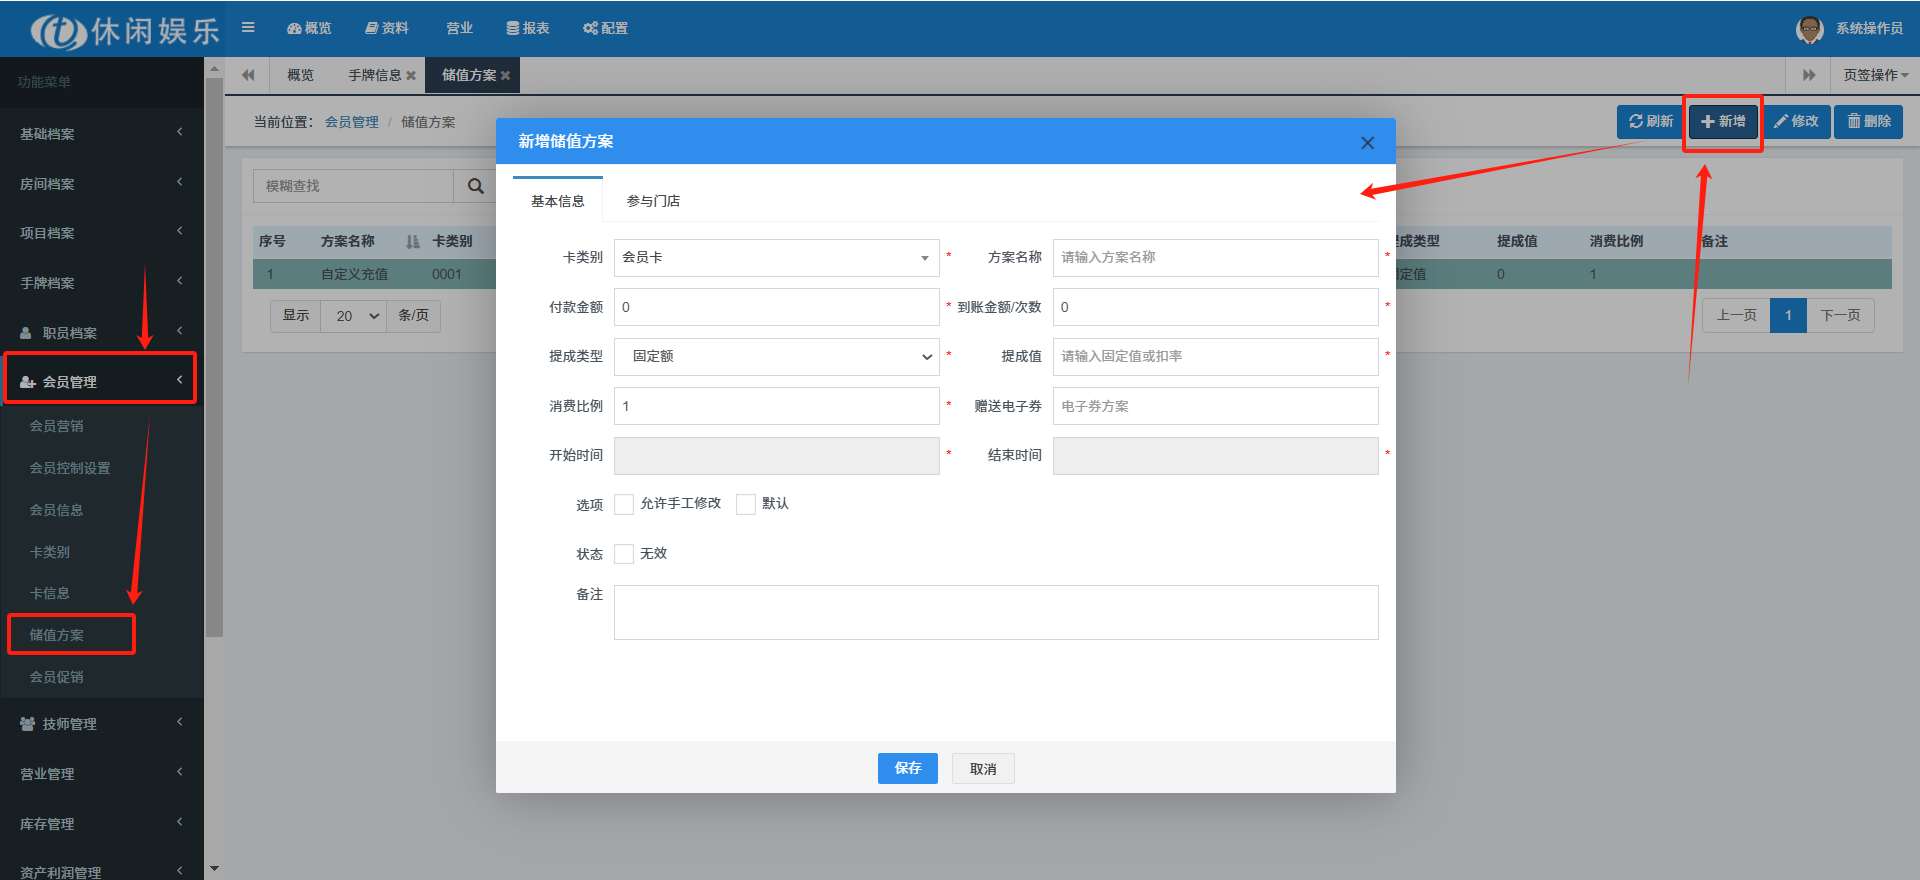Click the 保存 save button
1920x880 pixels.
907,768
